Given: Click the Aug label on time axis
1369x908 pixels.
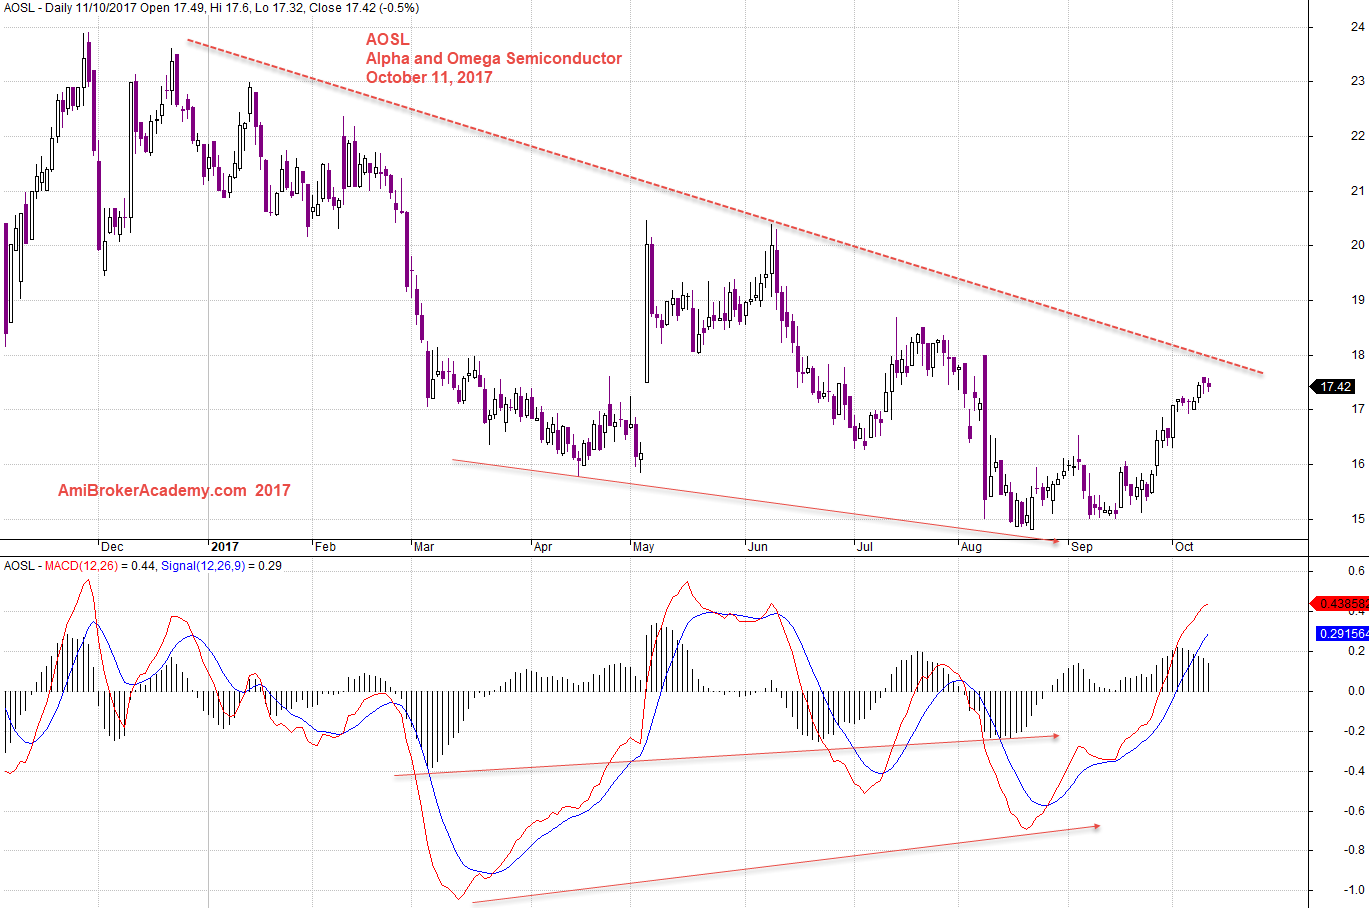Looking at the screenshot, I should click(x=971, y=547).
